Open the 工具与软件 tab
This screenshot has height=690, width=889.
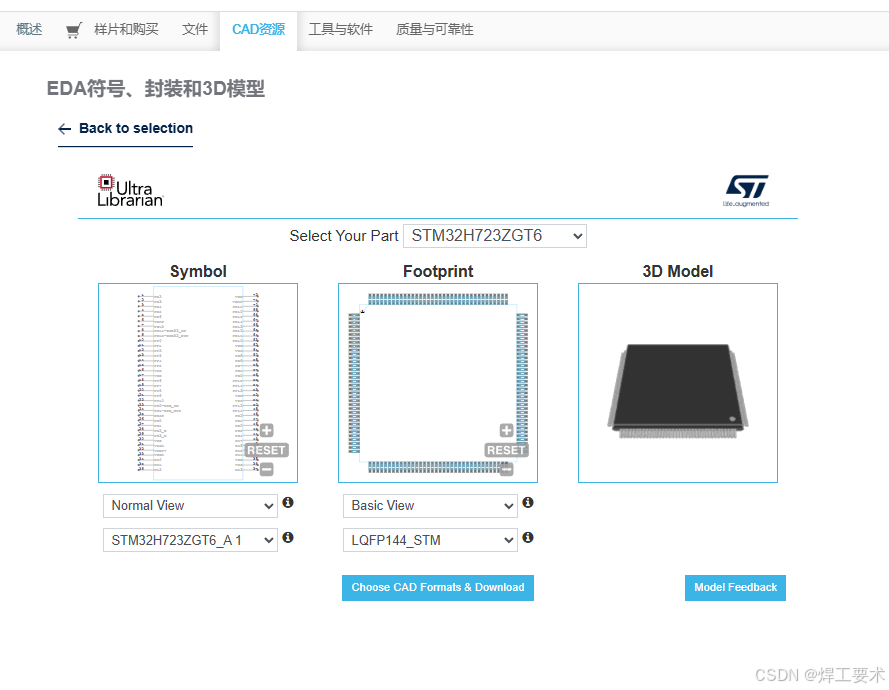coord(341,29)
